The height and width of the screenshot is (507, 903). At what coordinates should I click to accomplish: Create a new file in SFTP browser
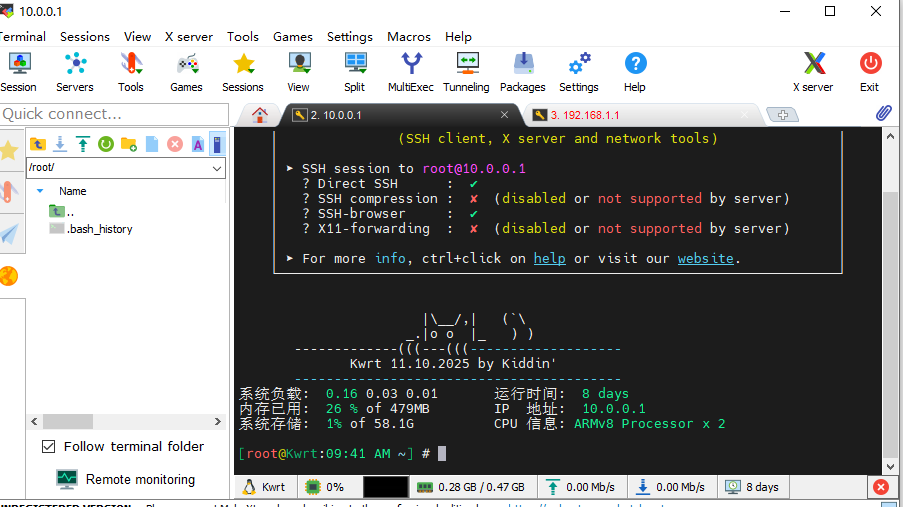[x=152, y=144]
